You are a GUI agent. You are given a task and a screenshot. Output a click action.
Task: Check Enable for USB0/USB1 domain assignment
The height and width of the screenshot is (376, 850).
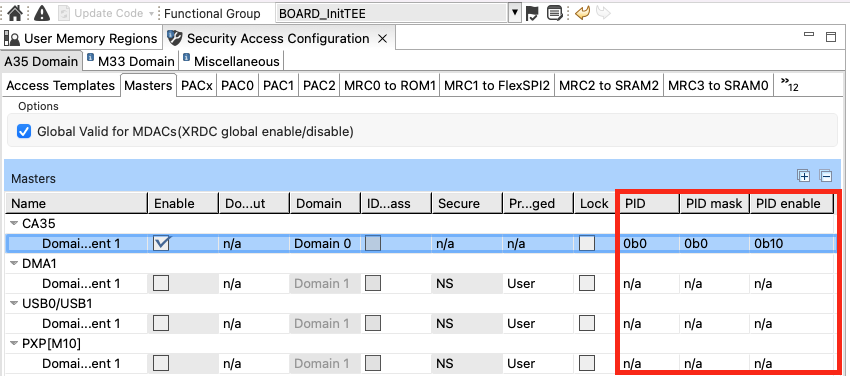click(x=161, y=323)
